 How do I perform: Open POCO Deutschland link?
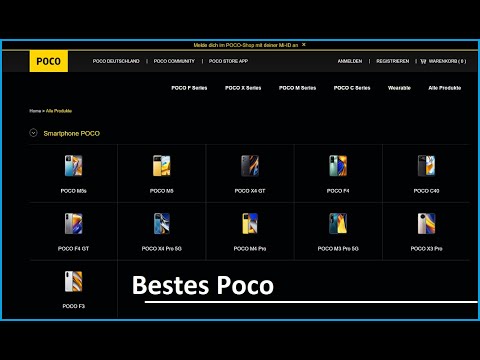pyautogui.click(x=116, y=61)
